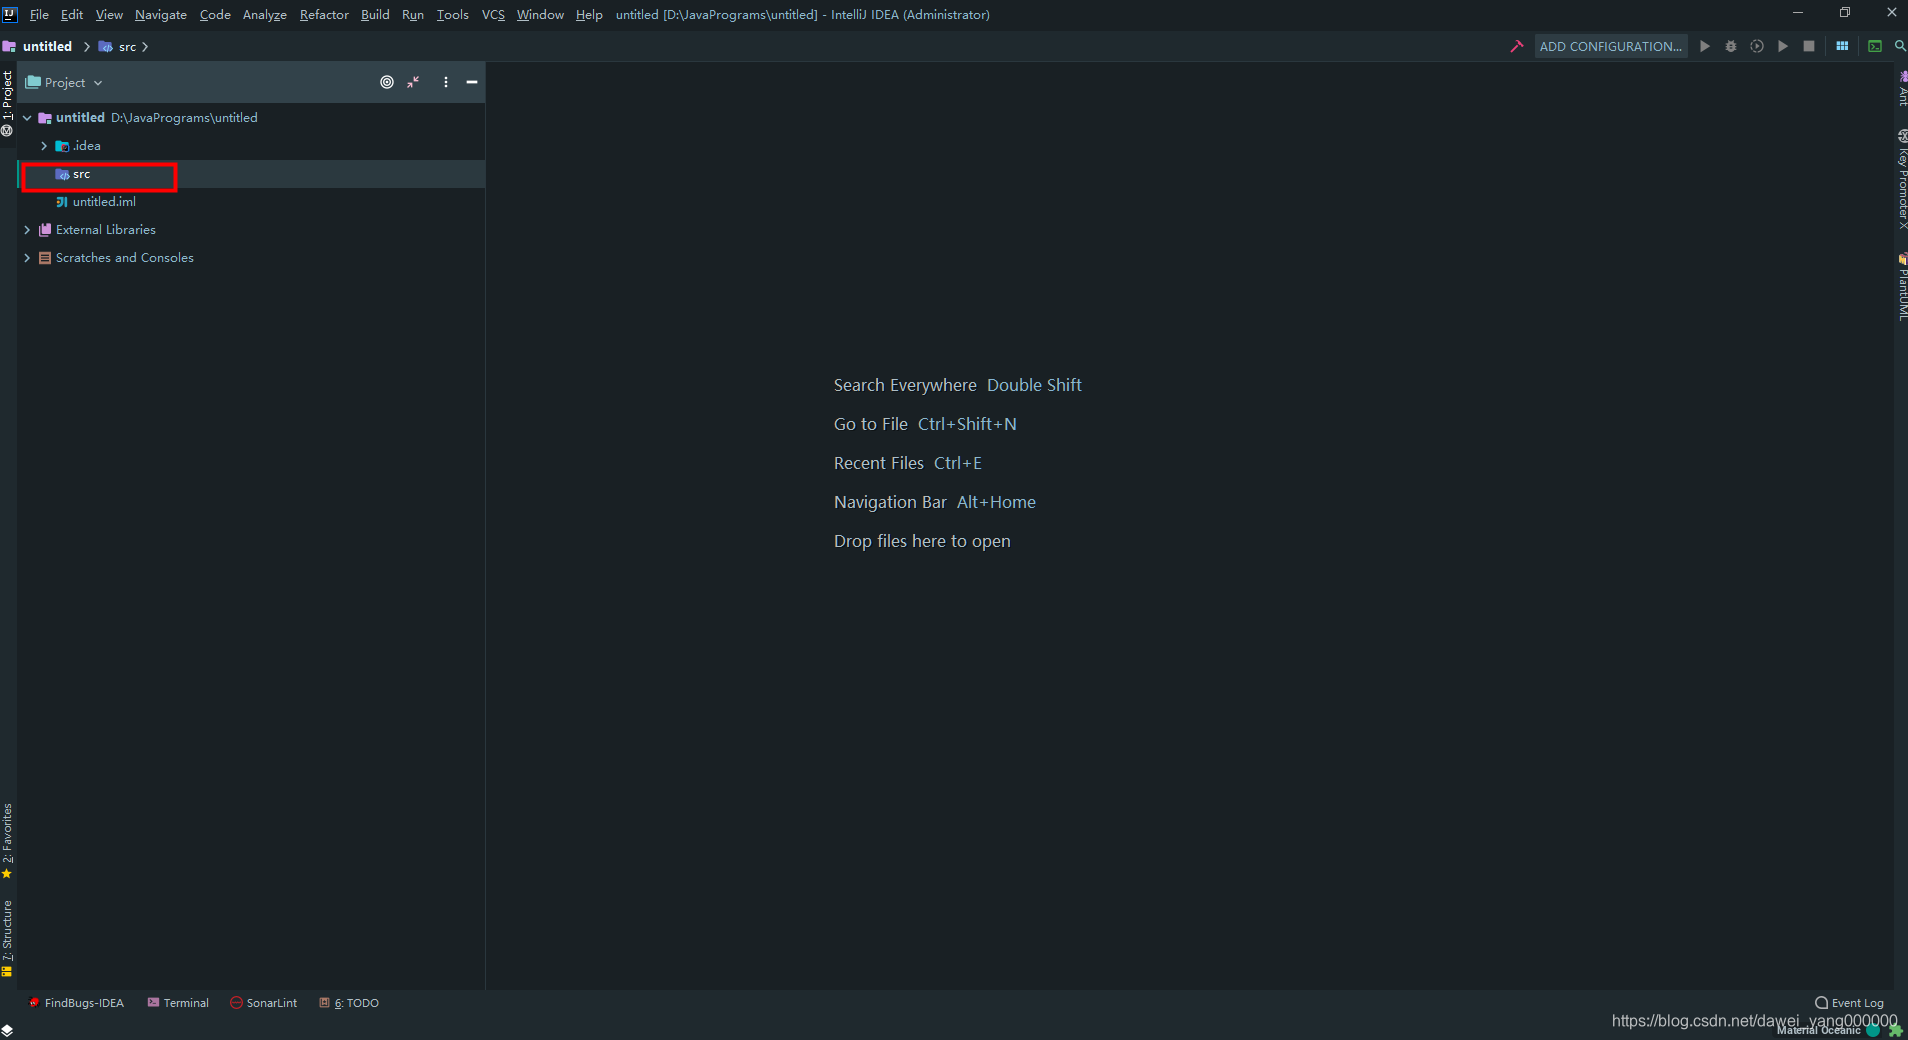Viewport: 1908px width, 1040px height.
Task: Click untitled in the navigation breadcrumb
Action: tap(47, 46)
